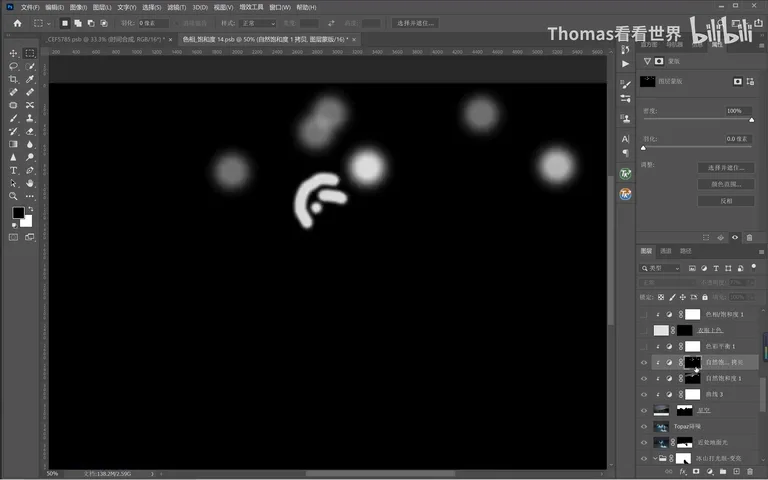This screenshot has height=480, width=768.
Task: Open the marquee tool preset dropdown arrow
Action: point(48,24)
